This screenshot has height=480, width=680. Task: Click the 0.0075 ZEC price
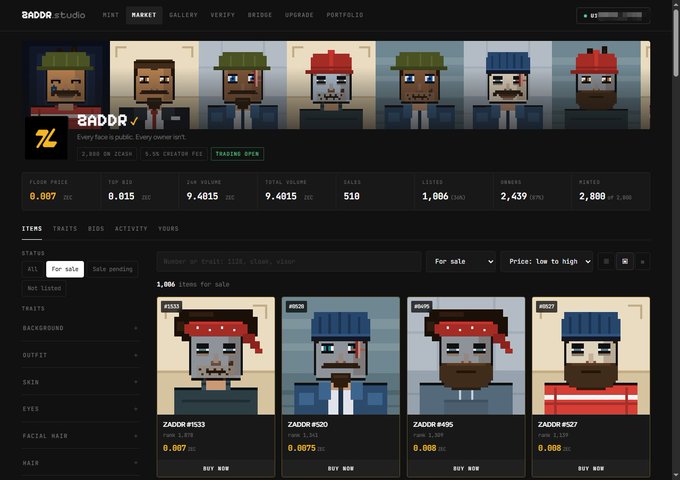point(306,448)
